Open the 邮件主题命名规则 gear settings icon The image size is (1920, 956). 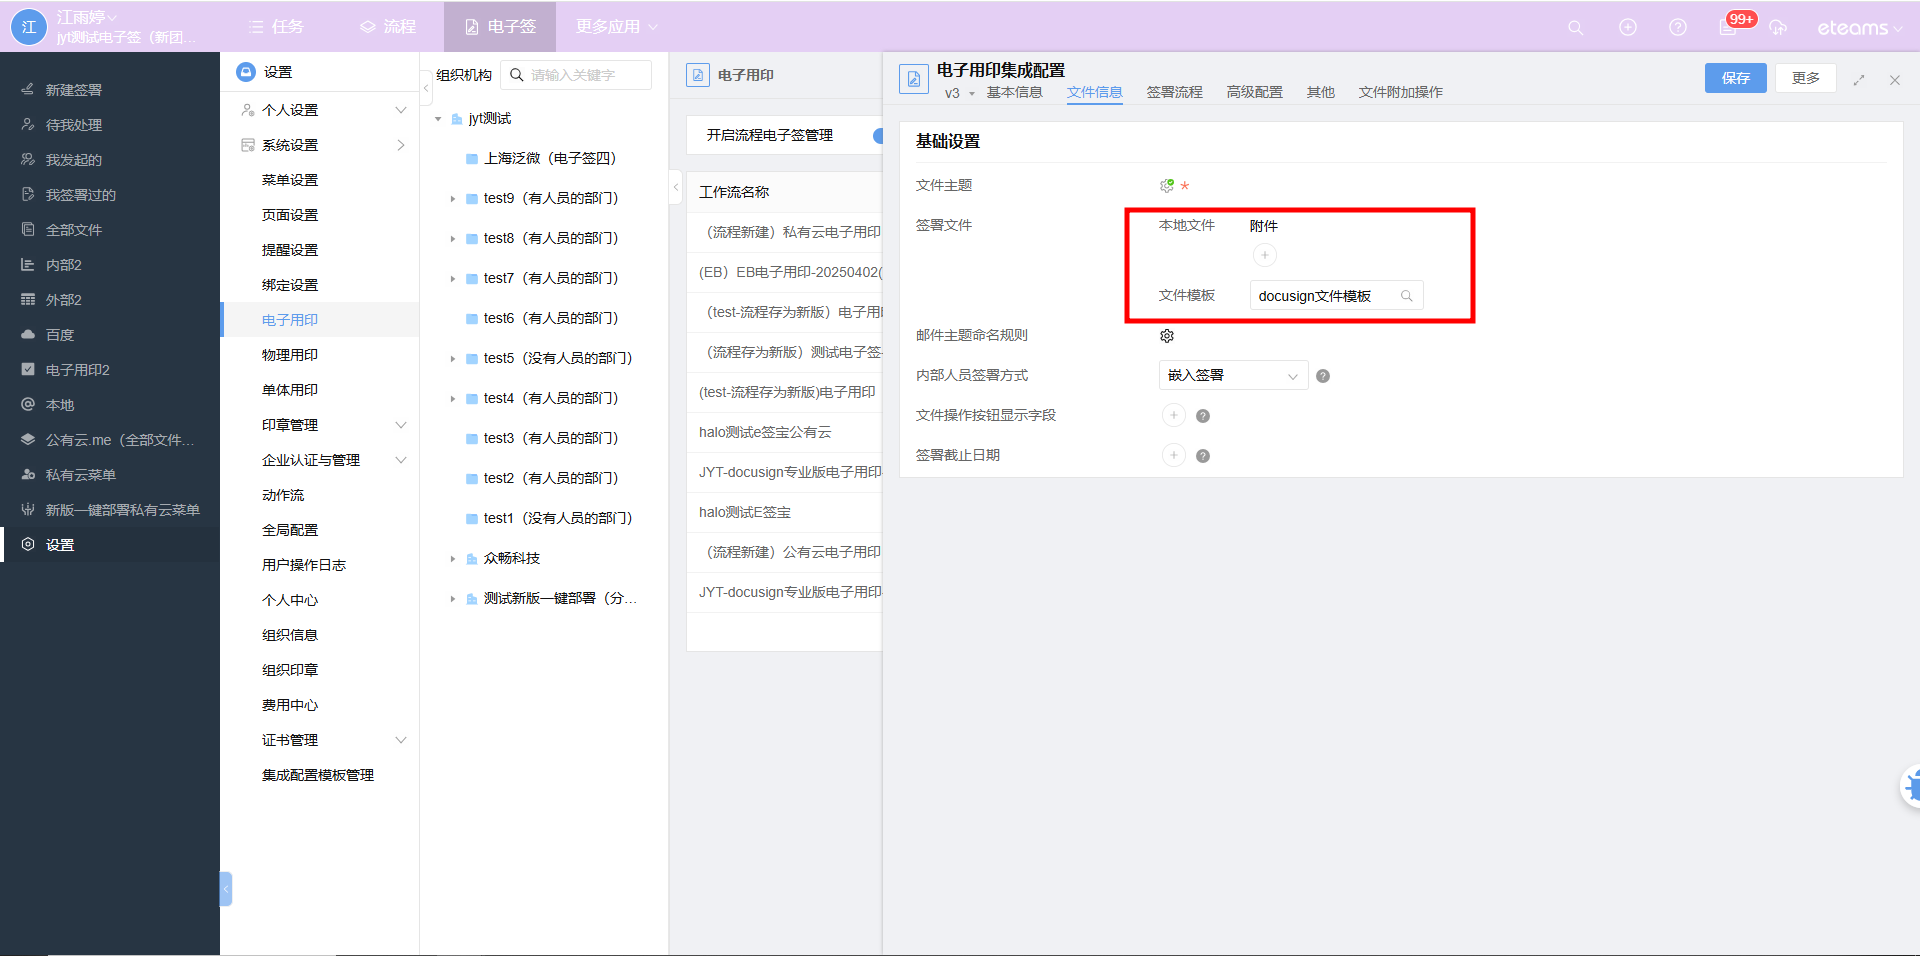pyautogui.click(x=1167, y=336)
